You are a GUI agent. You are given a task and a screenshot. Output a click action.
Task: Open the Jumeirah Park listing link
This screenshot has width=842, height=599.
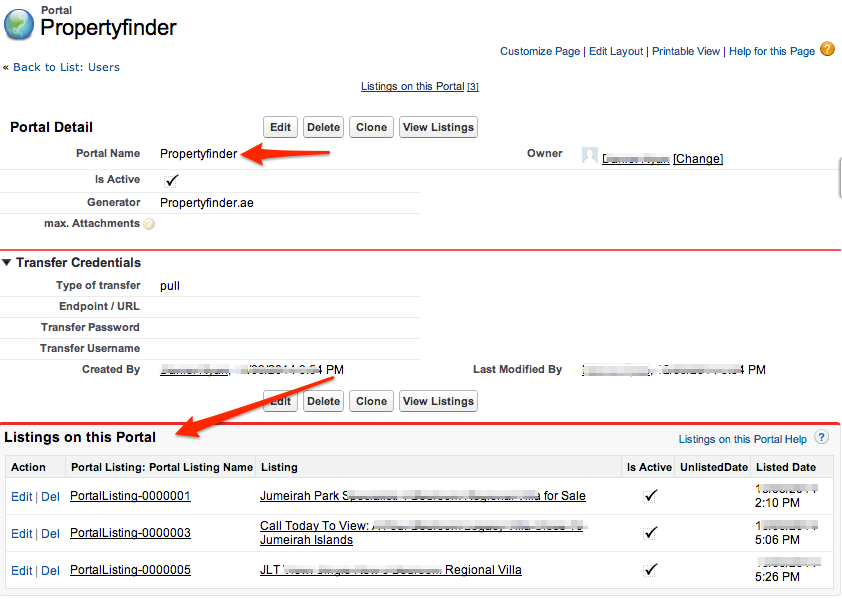423,496
